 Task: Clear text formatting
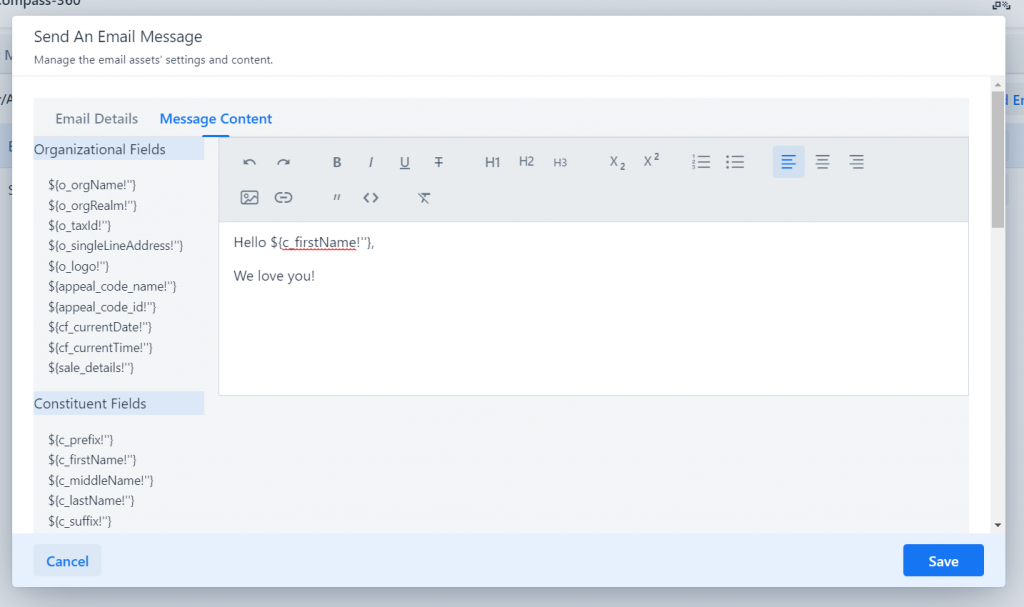(x=424, y=197)
